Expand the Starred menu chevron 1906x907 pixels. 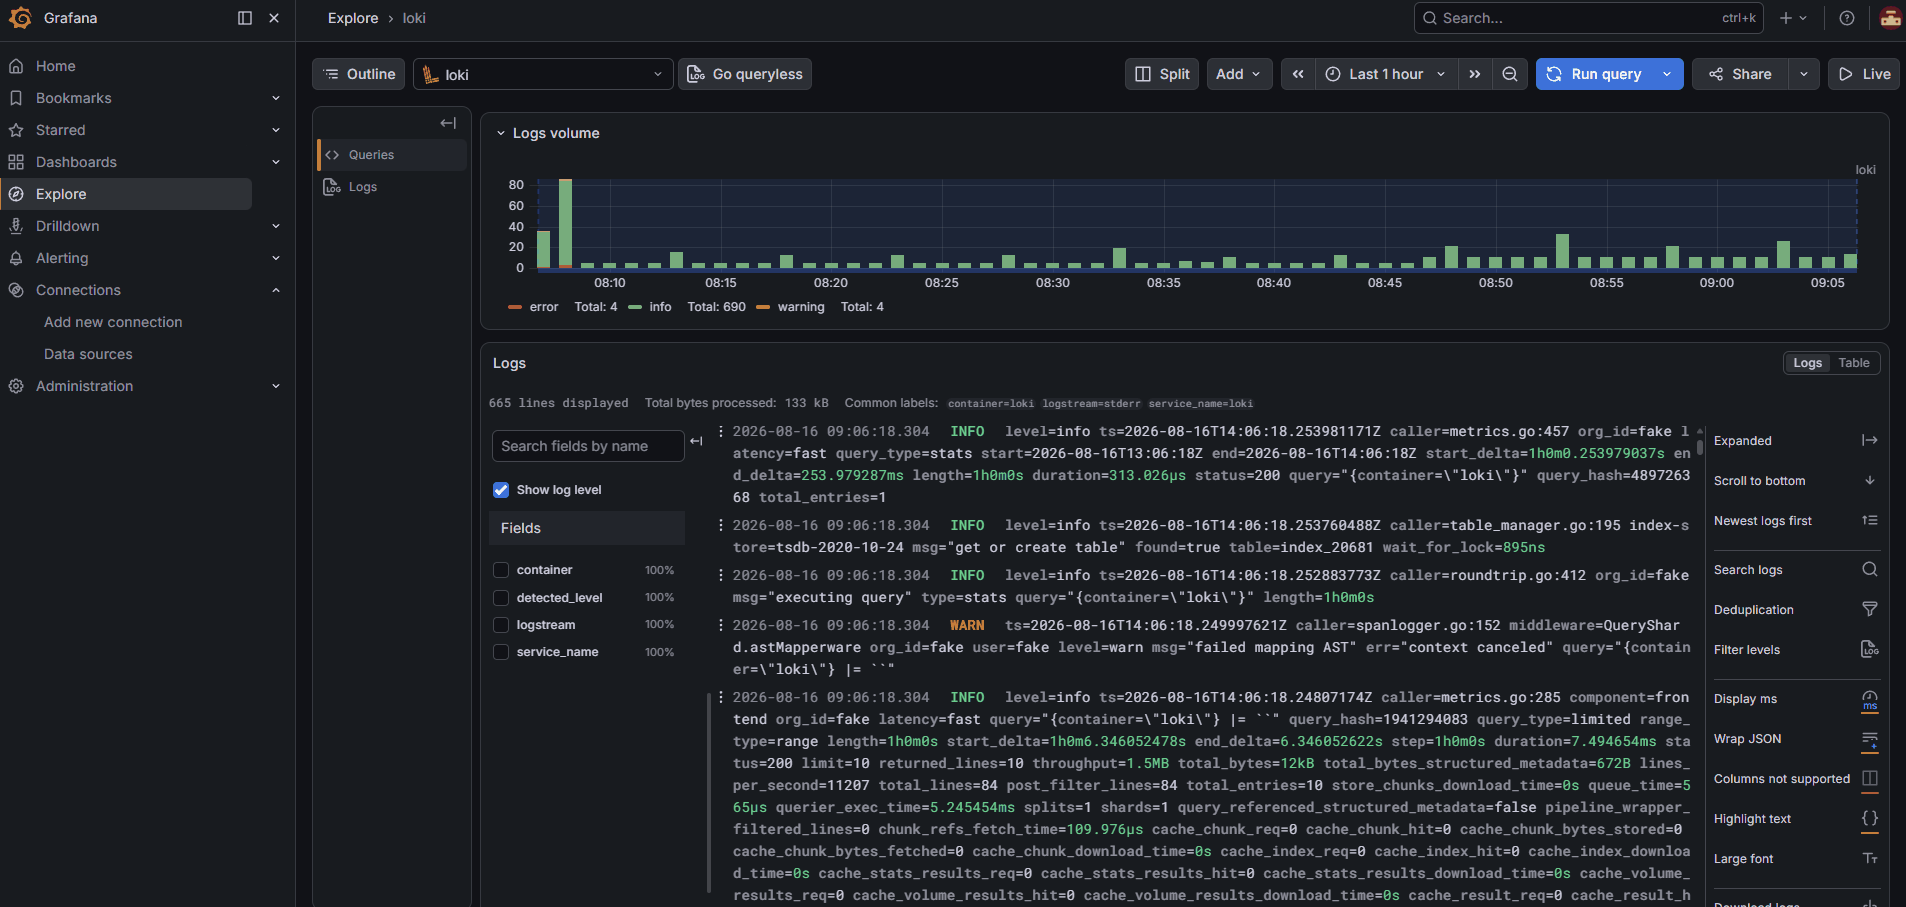coord(276,130)
